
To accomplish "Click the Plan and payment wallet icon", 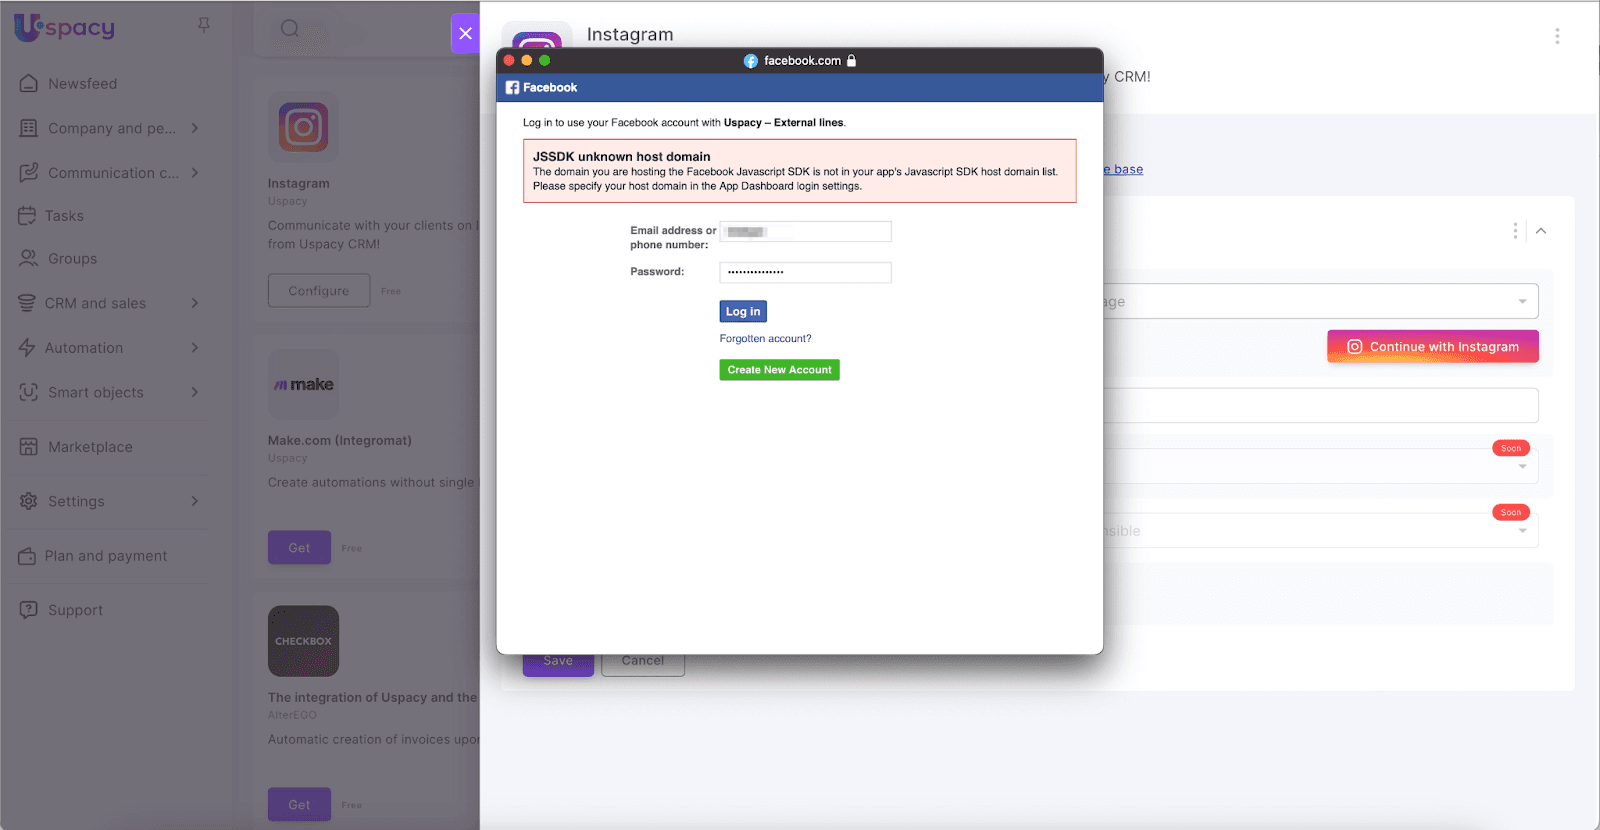I will click(27, 556).
